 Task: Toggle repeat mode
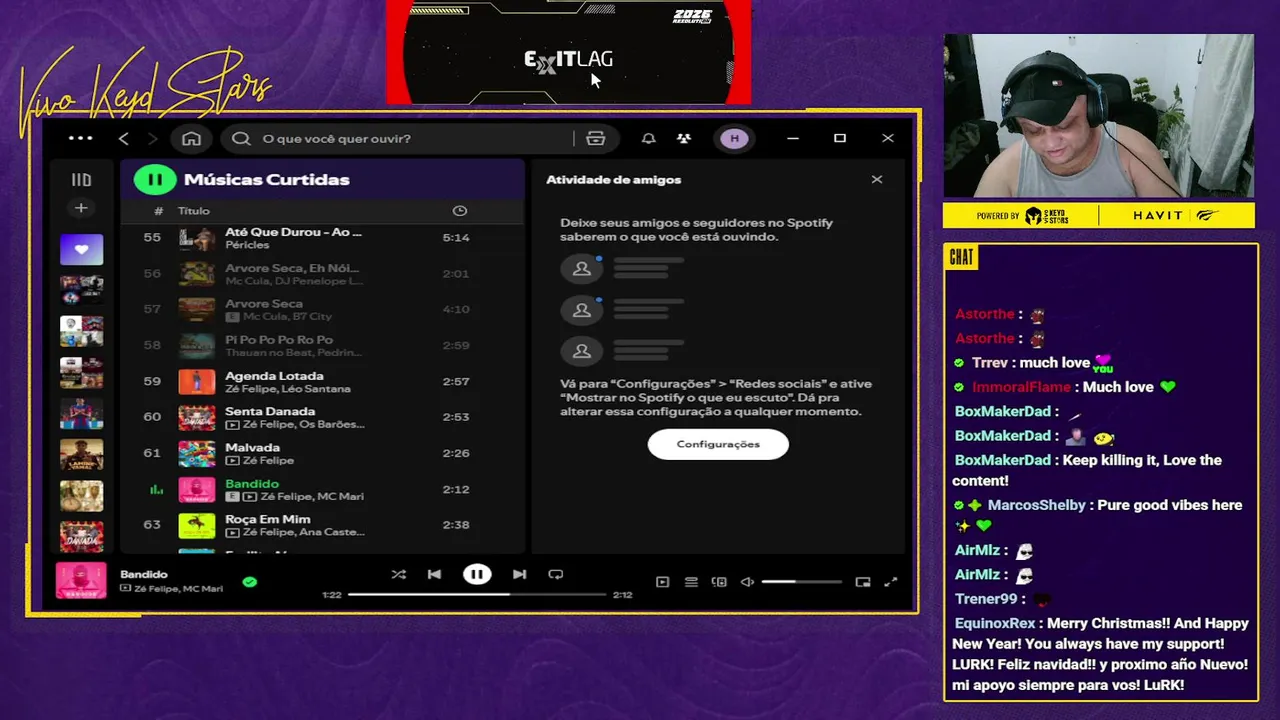tap(556, 574)
